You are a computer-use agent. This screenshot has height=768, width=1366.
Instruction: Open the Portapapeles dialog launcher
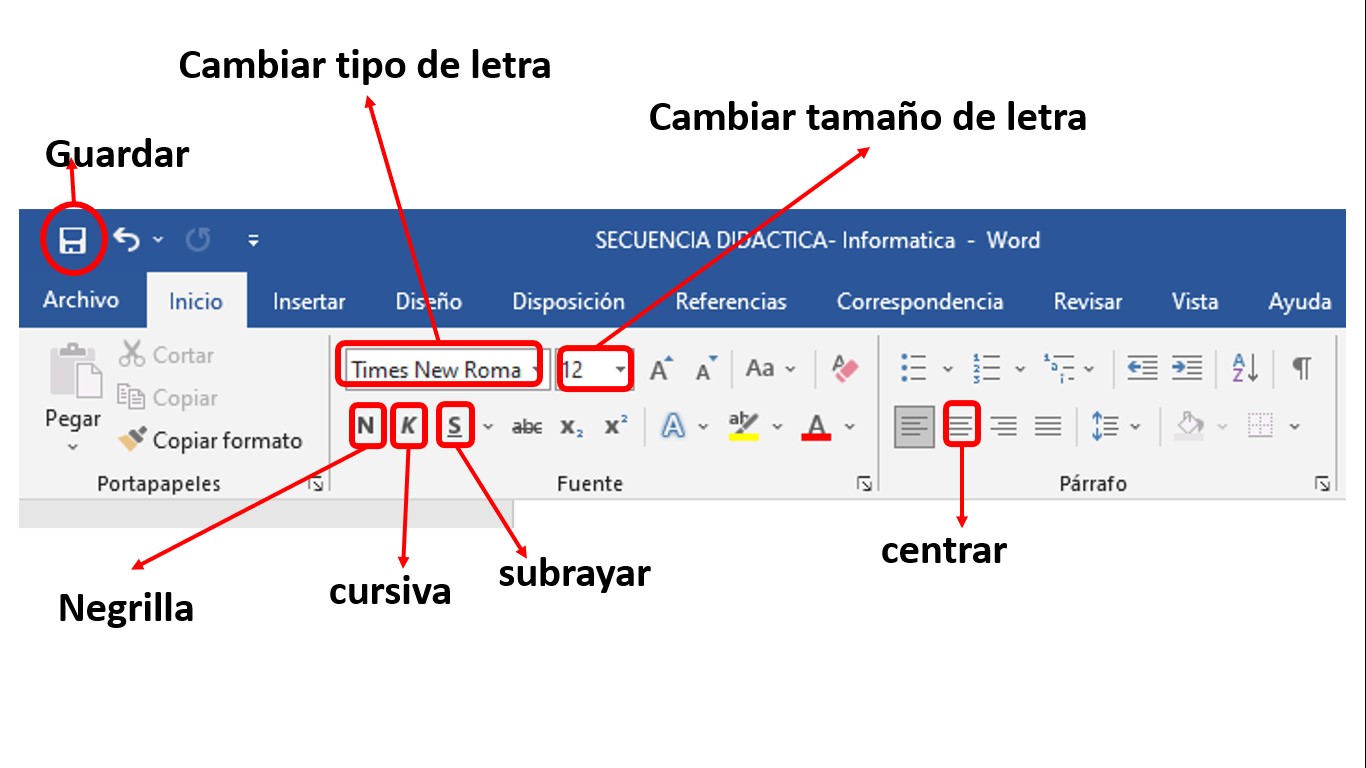317,485
